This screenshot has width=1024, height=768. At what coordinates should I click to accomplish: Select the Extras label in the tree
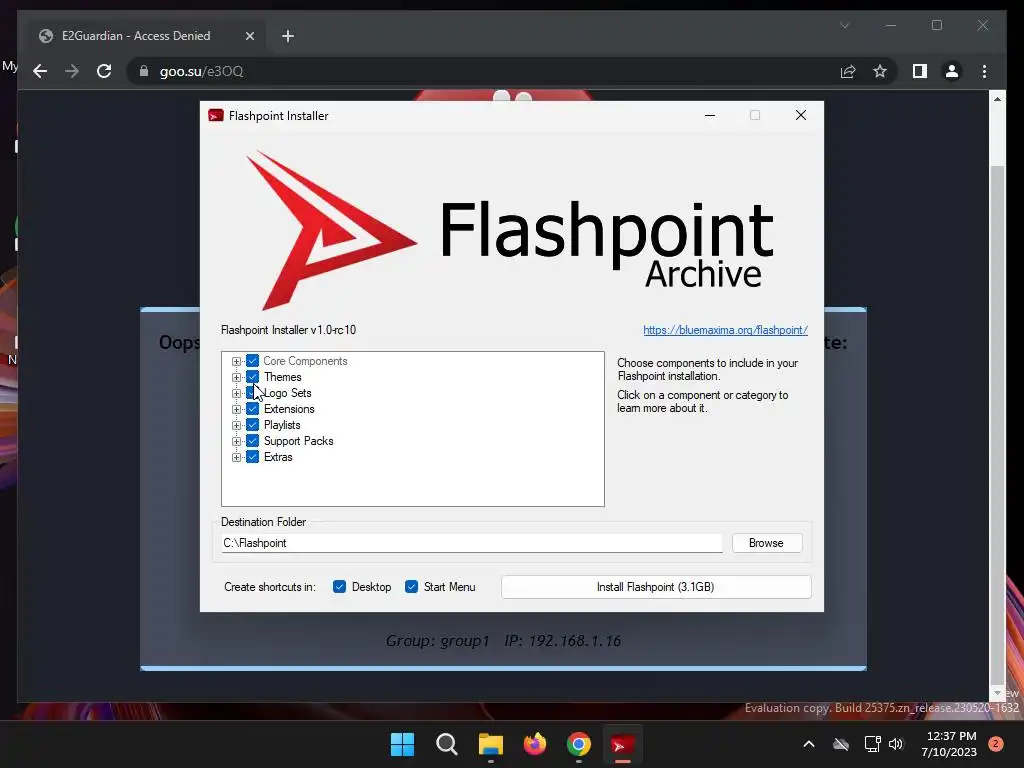tap(278, 457)
